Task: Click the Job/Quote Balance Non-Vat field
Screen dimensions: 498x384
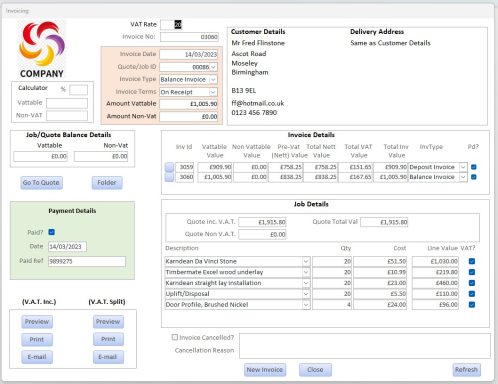Action: pos(101,156)
